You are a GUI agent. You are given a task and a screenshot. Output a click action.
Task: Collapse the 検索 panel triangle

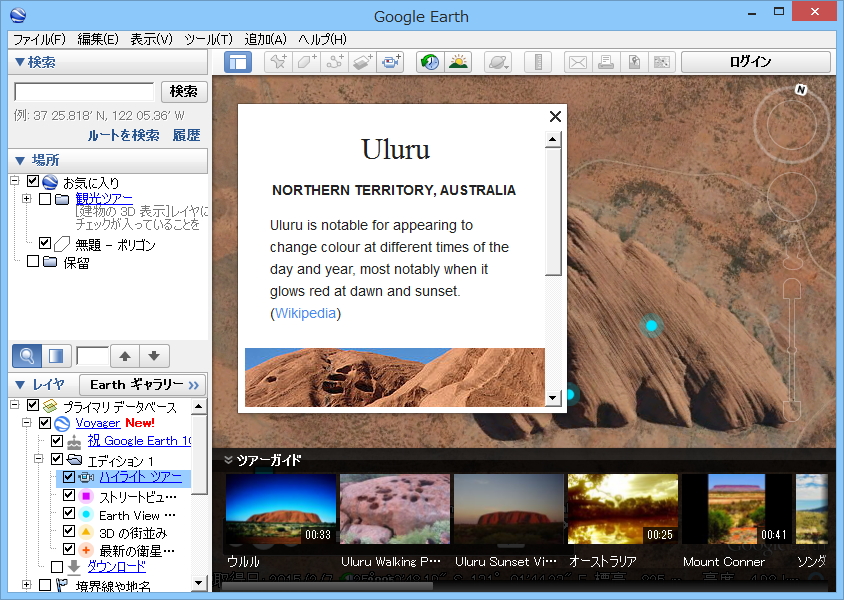click(20, 62)
